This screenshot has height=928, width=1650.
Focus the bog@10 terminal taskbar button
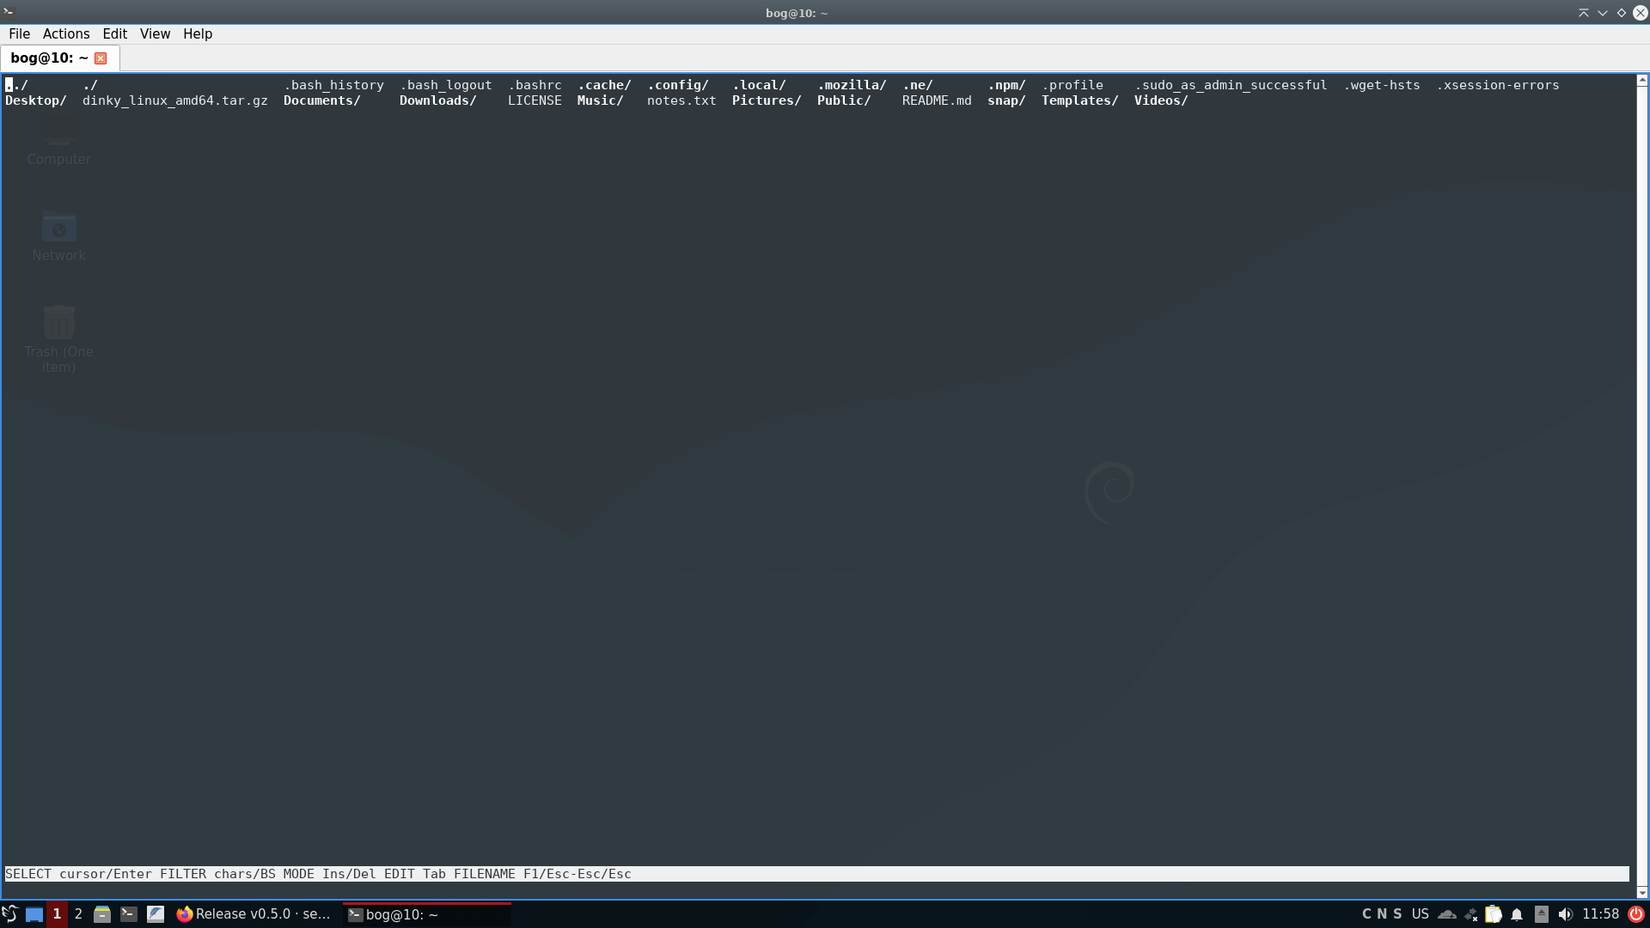point(427,914)
